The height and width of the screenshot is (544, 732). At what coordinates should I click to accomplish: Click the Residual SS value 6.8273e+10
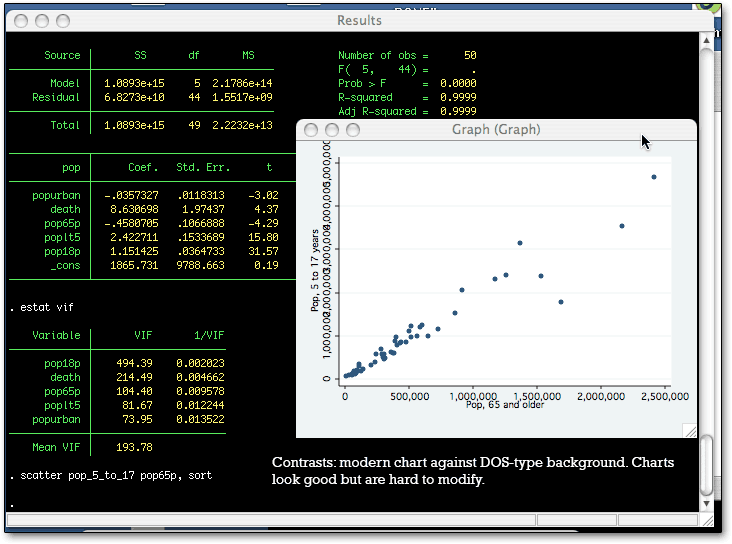[x=134, y=97]
